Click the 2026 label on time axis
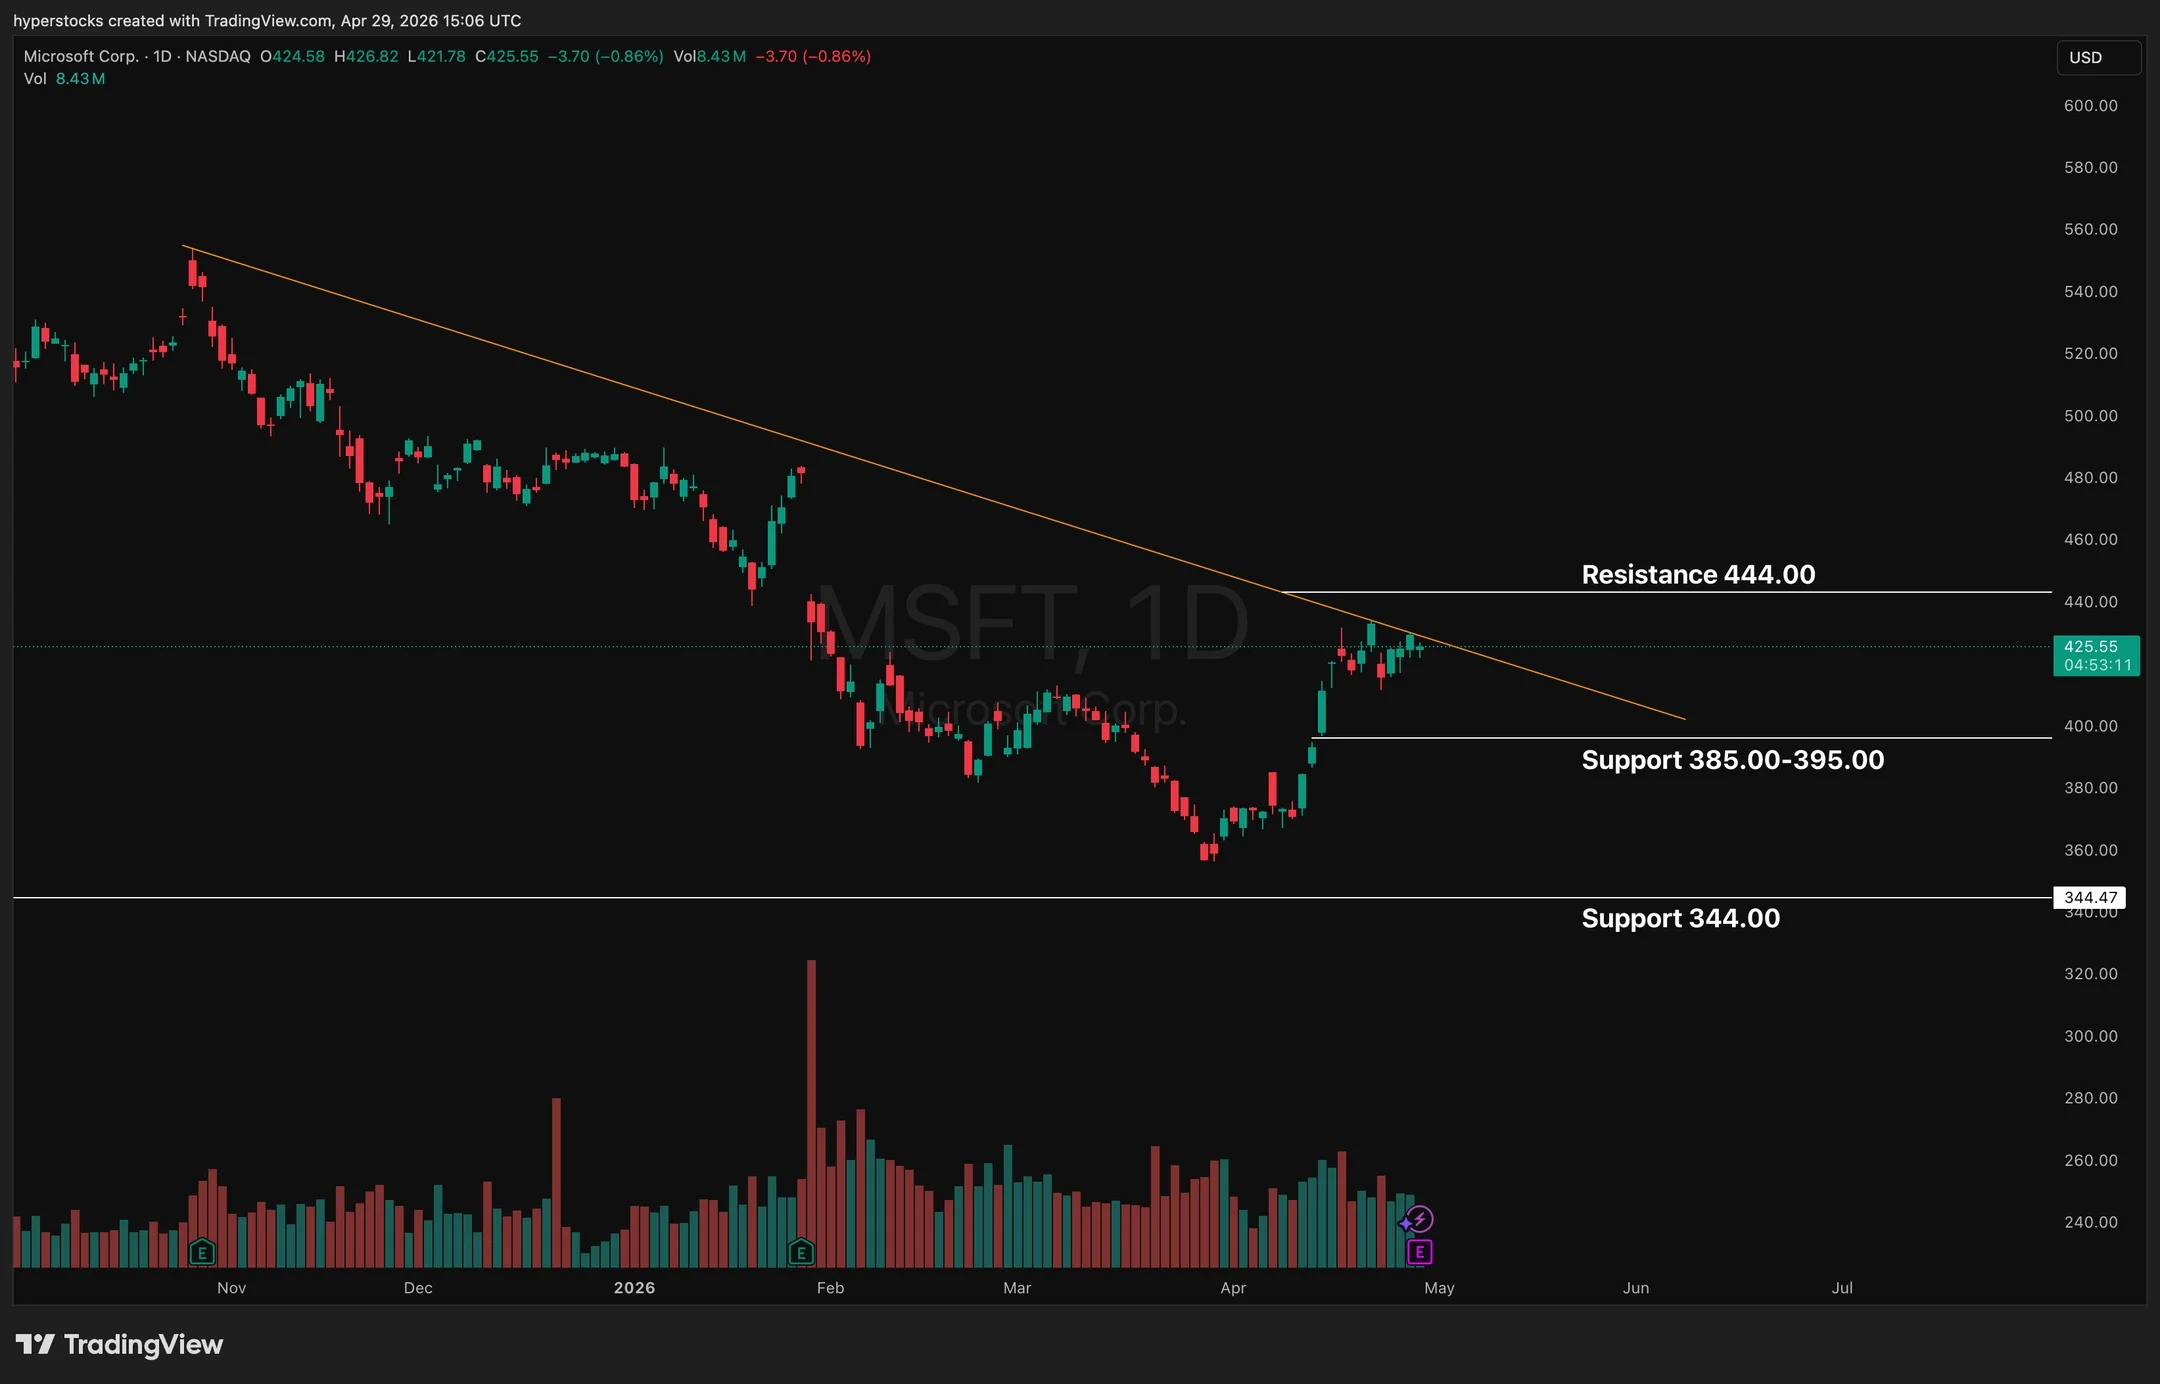Screen dimensions: 2160x1384 [x=634, y=1287]
